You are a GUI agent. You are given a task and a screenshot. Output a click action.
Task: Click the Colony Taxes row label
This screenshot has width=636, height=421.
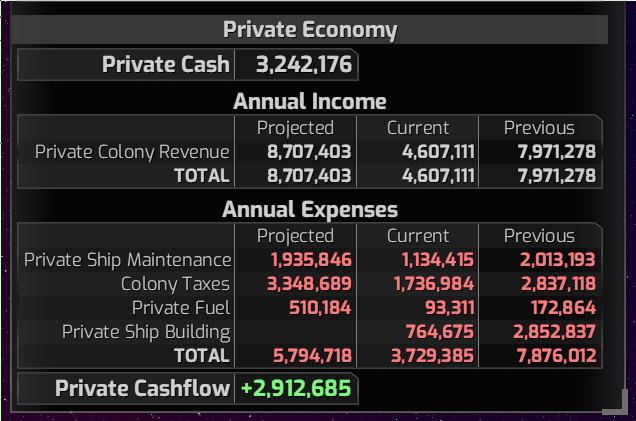(175, 284)
